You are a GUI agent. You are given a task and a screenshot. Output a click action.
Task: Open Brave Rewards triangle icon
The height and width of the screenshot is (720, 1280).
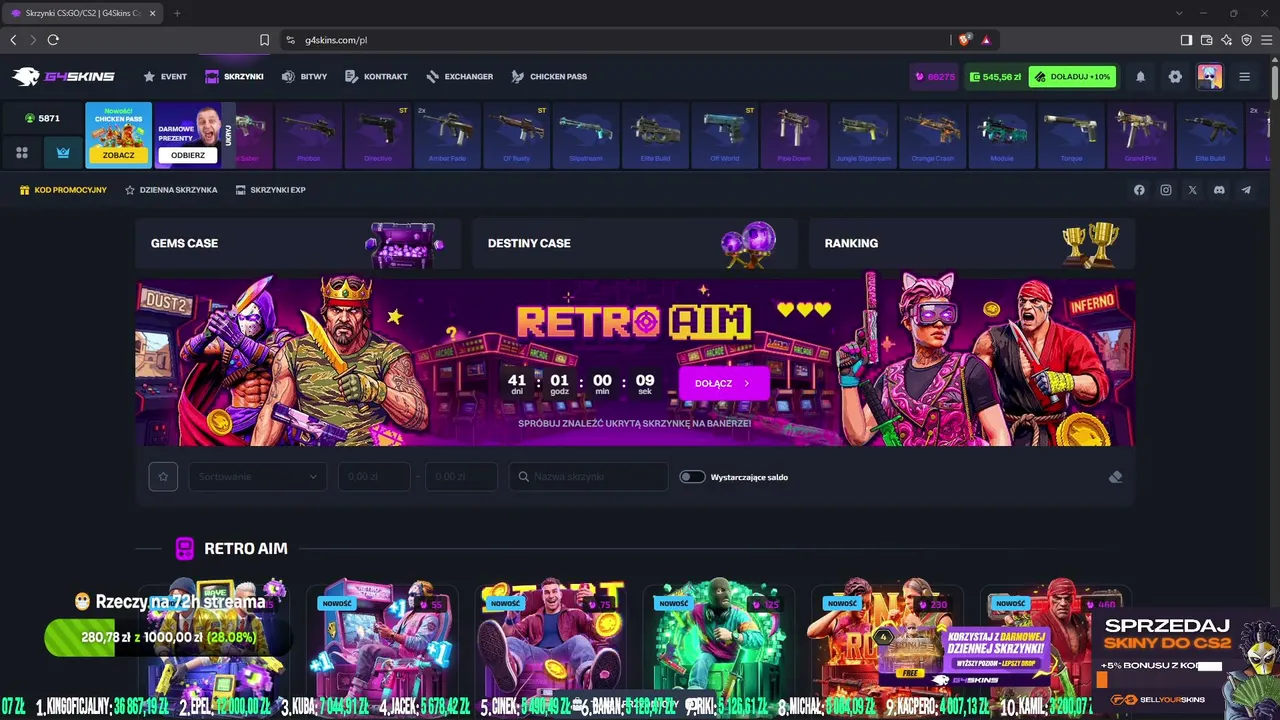(x=986, y=40)
